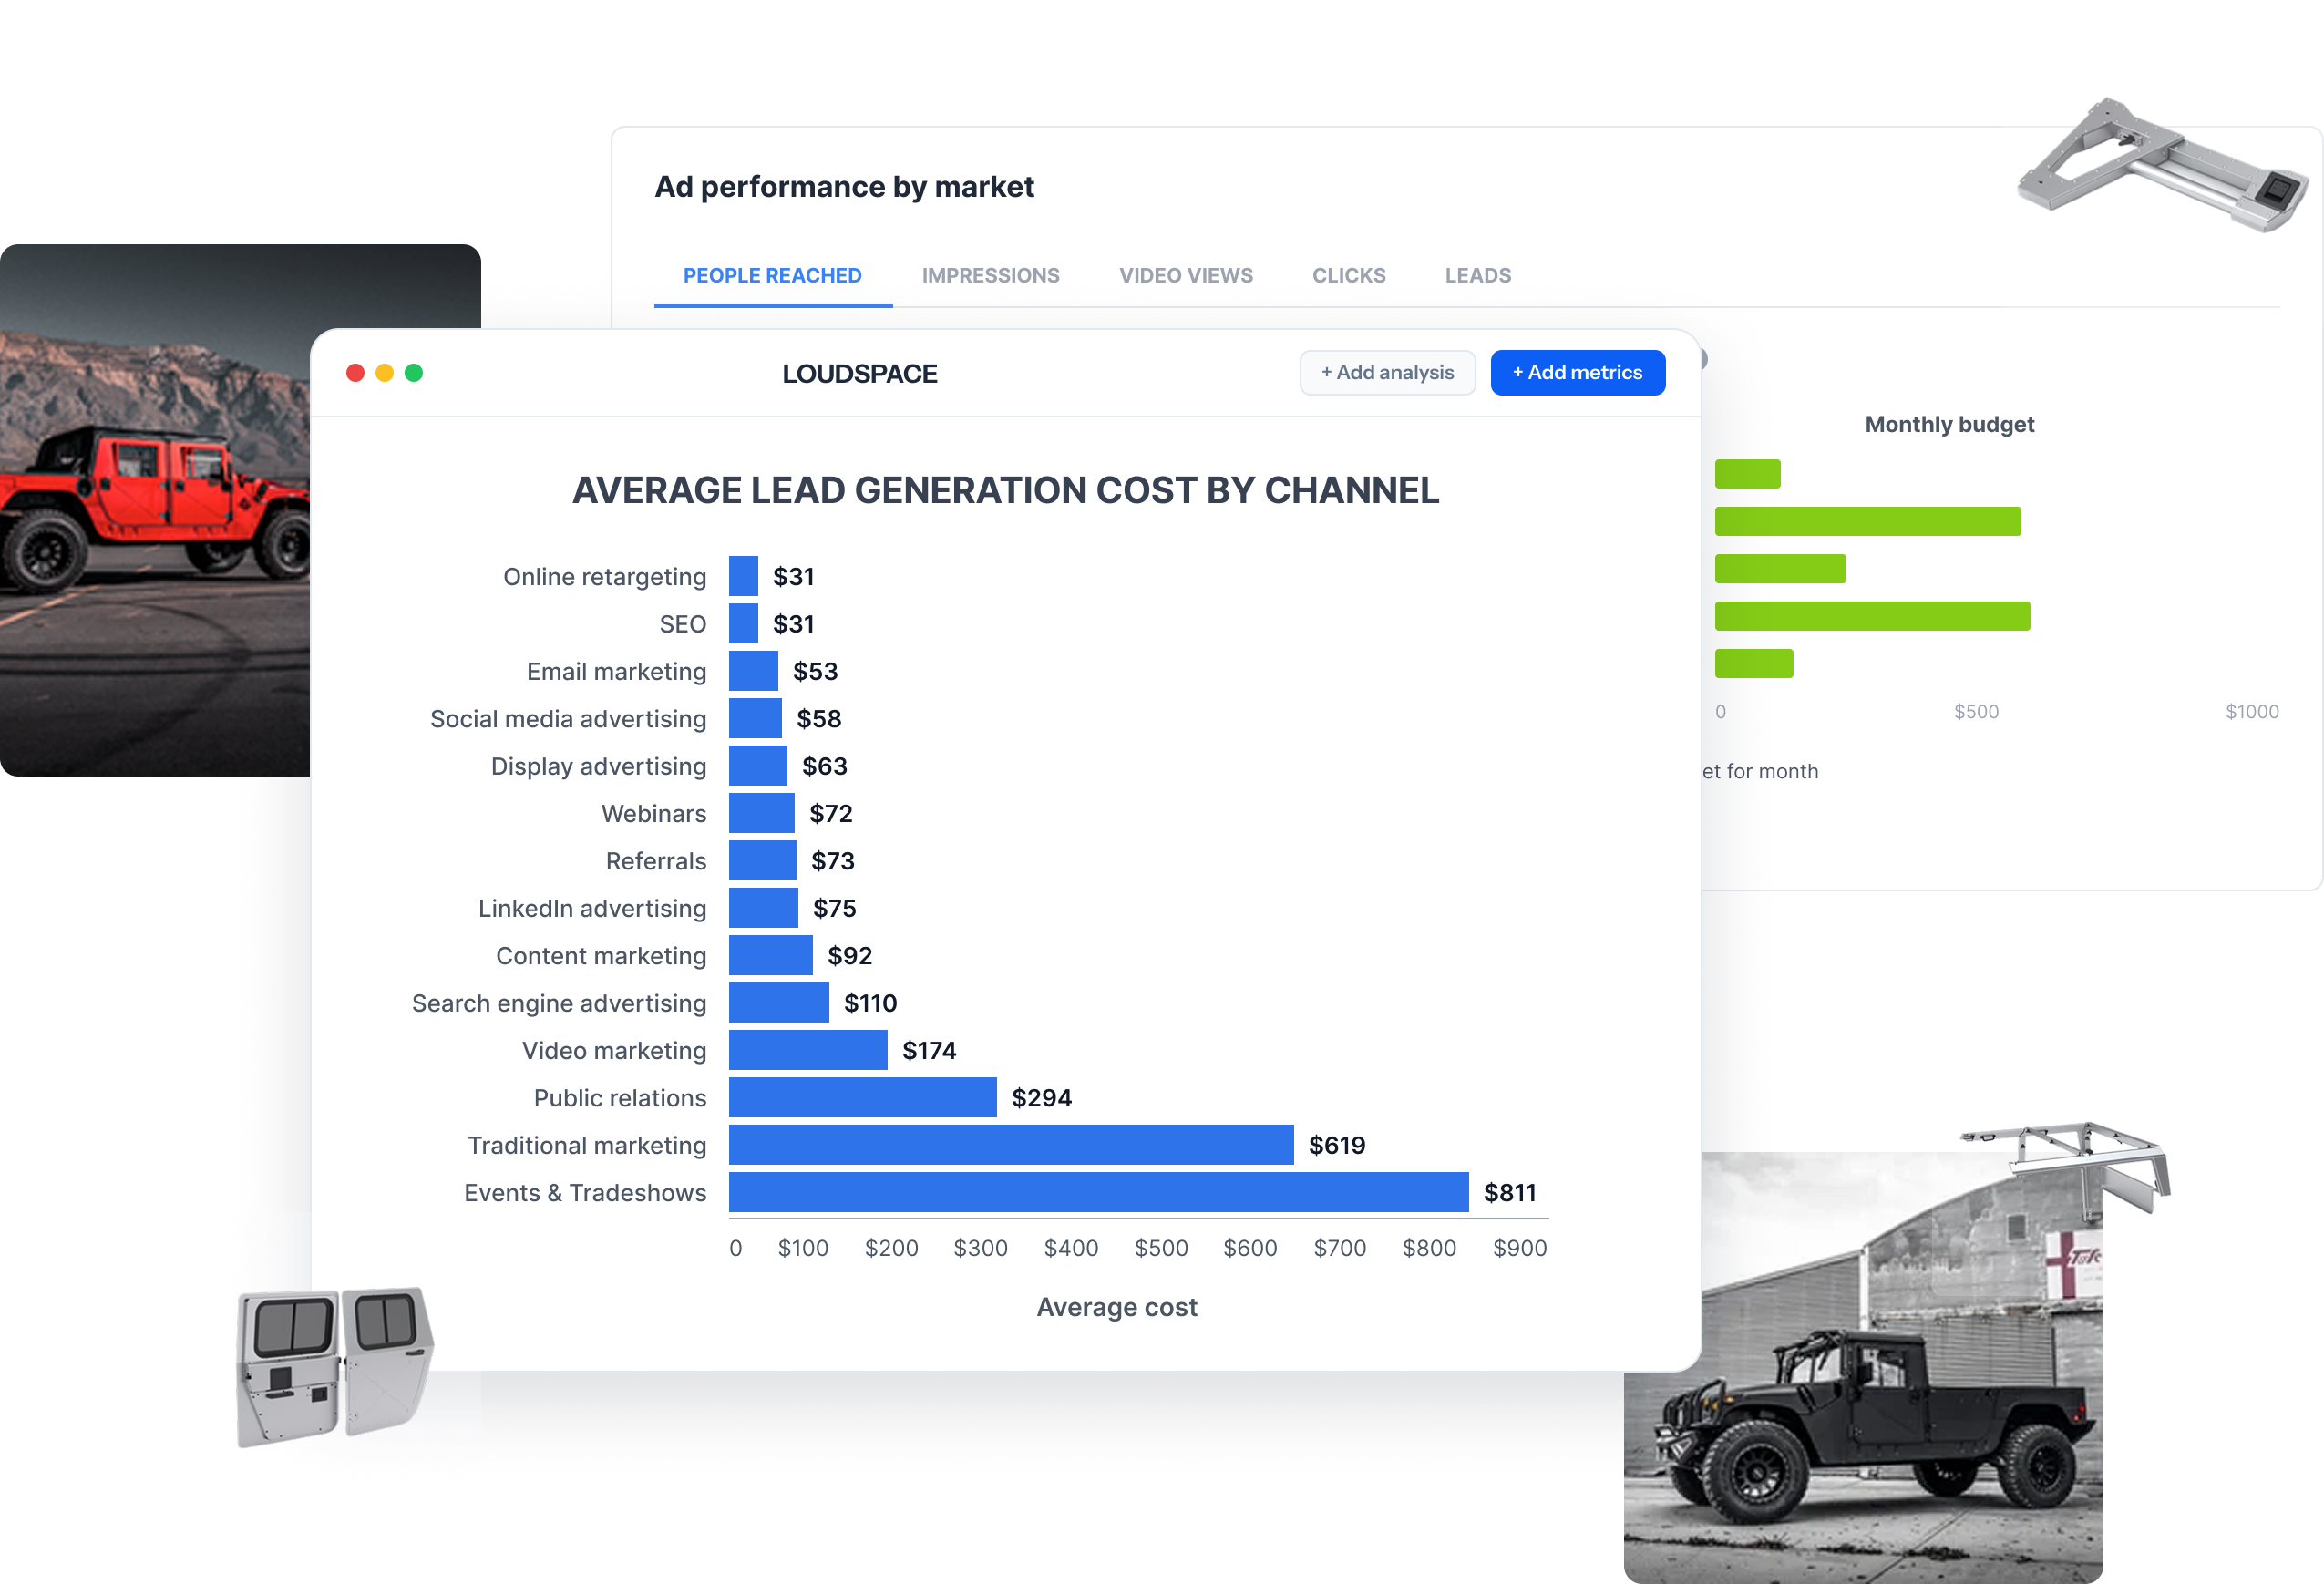Click the green maximize window dot
The image size is (2324, 1584).
click(413, 372)
